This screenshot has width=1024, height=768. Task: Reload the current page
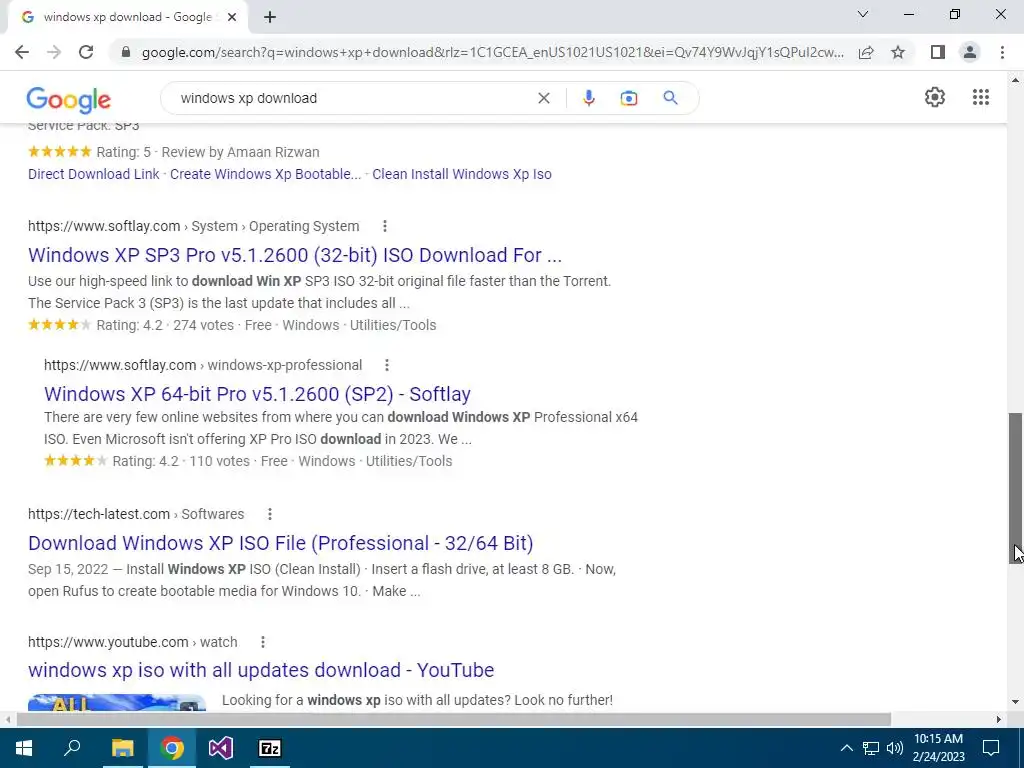(x=86, y=52)
